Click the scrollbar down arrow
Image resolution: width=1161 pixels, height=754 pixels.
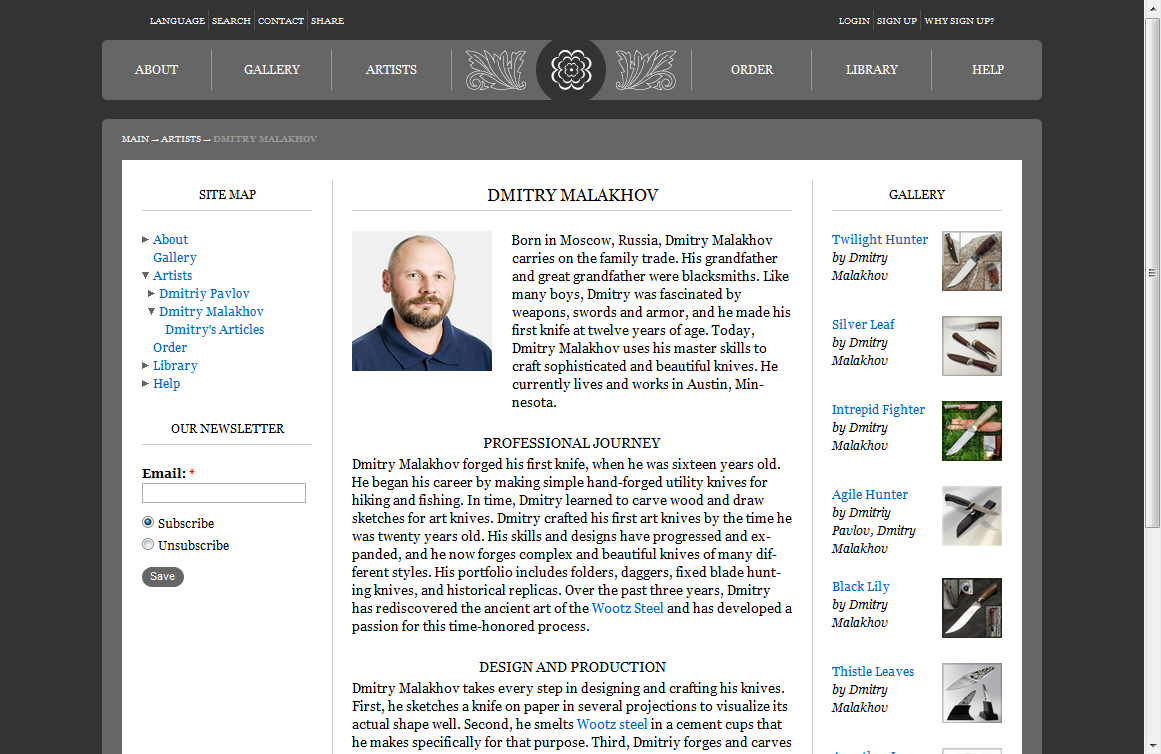pyautogui.click(x=1152, y=747)
